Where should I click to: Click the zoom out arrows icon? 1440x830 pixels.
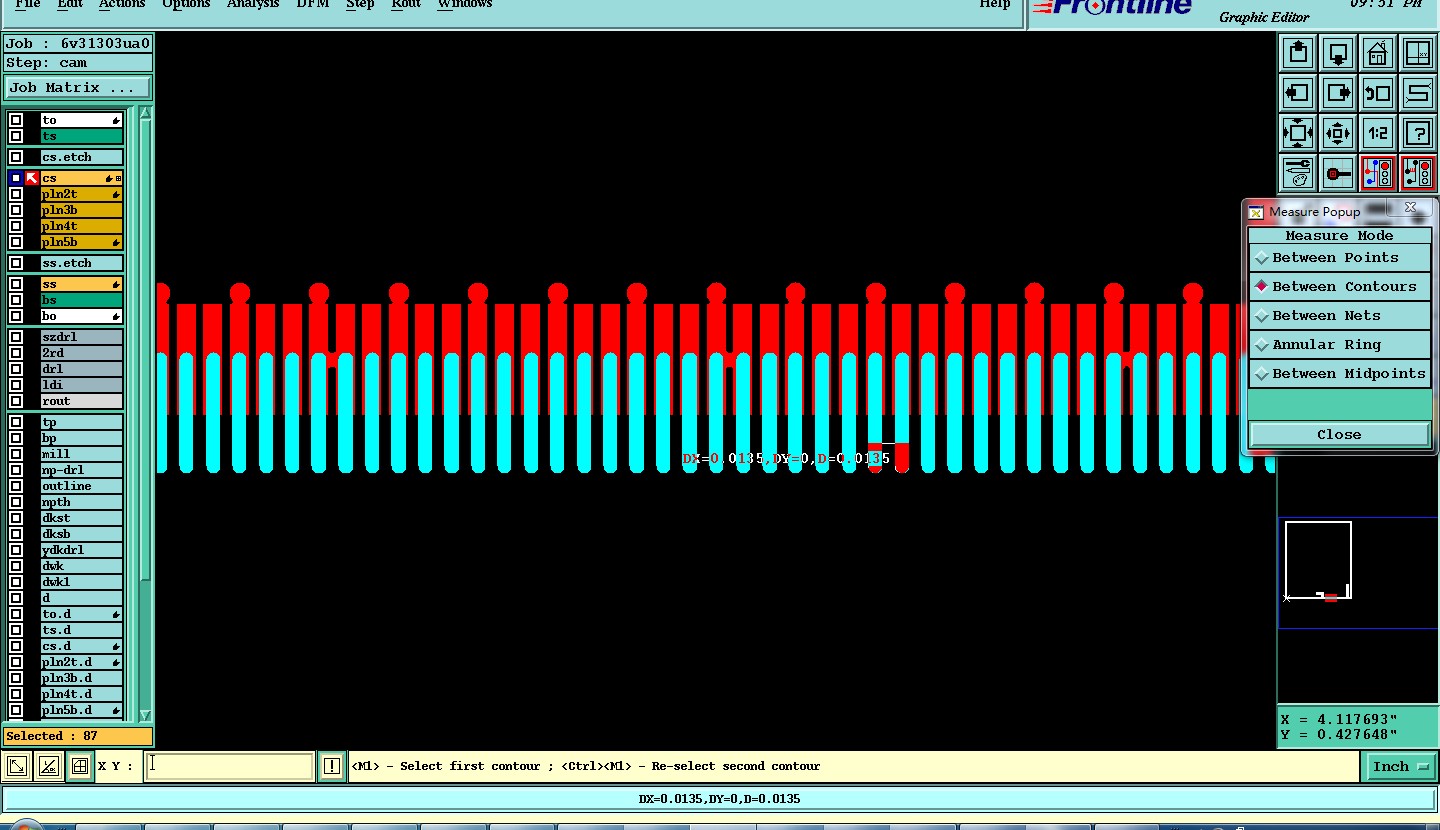click(x=1338, y=133)
